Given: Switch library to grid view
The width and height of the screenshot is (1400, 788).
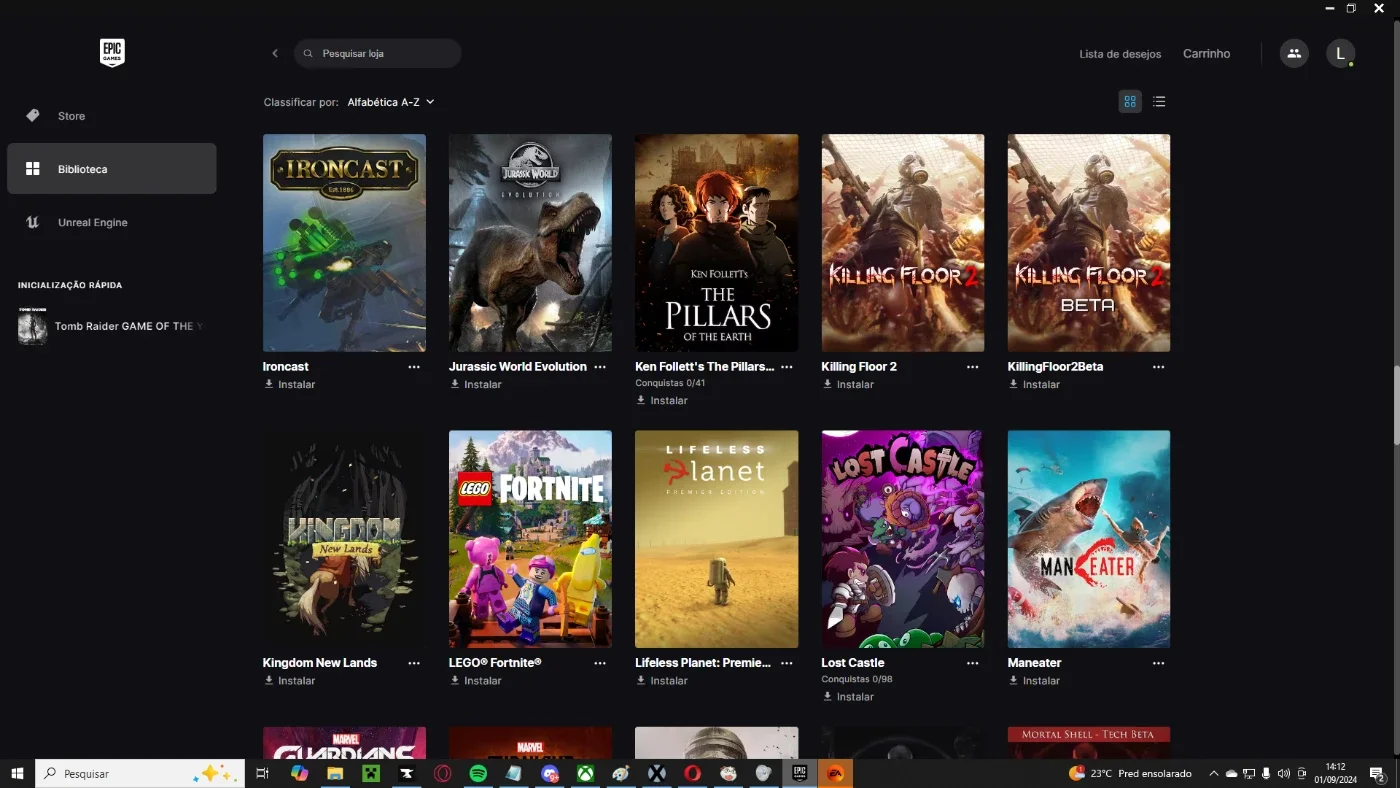Looking at the screenshot, I should point(1130,101).
